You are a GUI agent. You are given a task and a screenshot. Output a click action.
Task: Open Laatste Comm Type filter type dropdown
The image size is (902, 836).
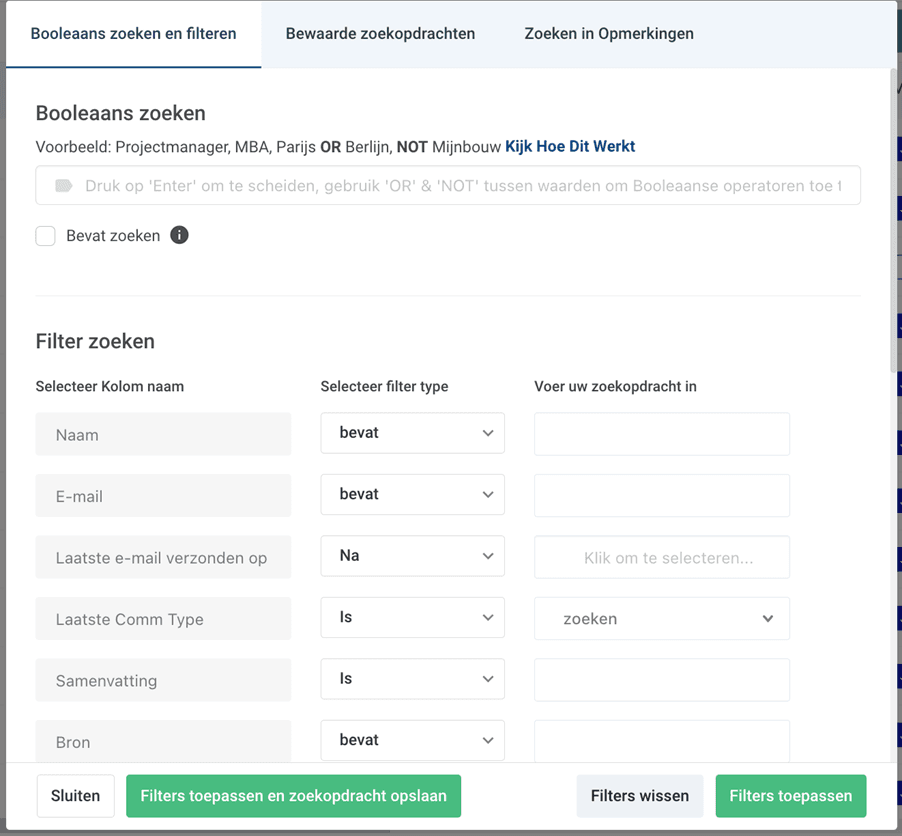[x=412, y=618]
